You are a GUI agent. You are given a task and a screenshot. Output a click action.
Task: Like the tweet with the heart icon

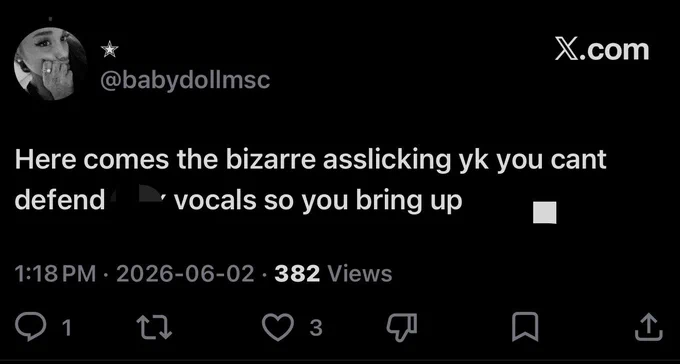(278, 328)
